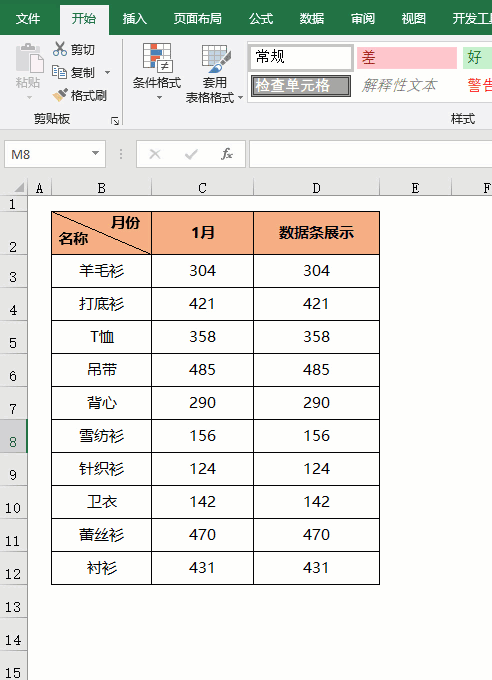Viewport: 492px width, 680px height.
Task: Click the cell 卫衣
Action: click(102, 501)
